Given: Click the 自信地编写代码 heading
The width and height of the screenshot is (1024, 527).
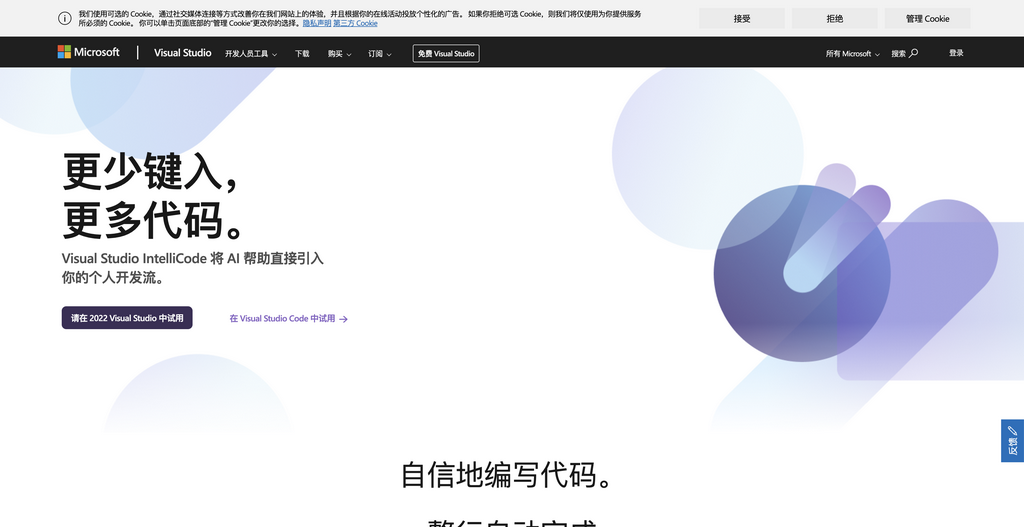Looking at the screenshot, I should pos(507,475).
